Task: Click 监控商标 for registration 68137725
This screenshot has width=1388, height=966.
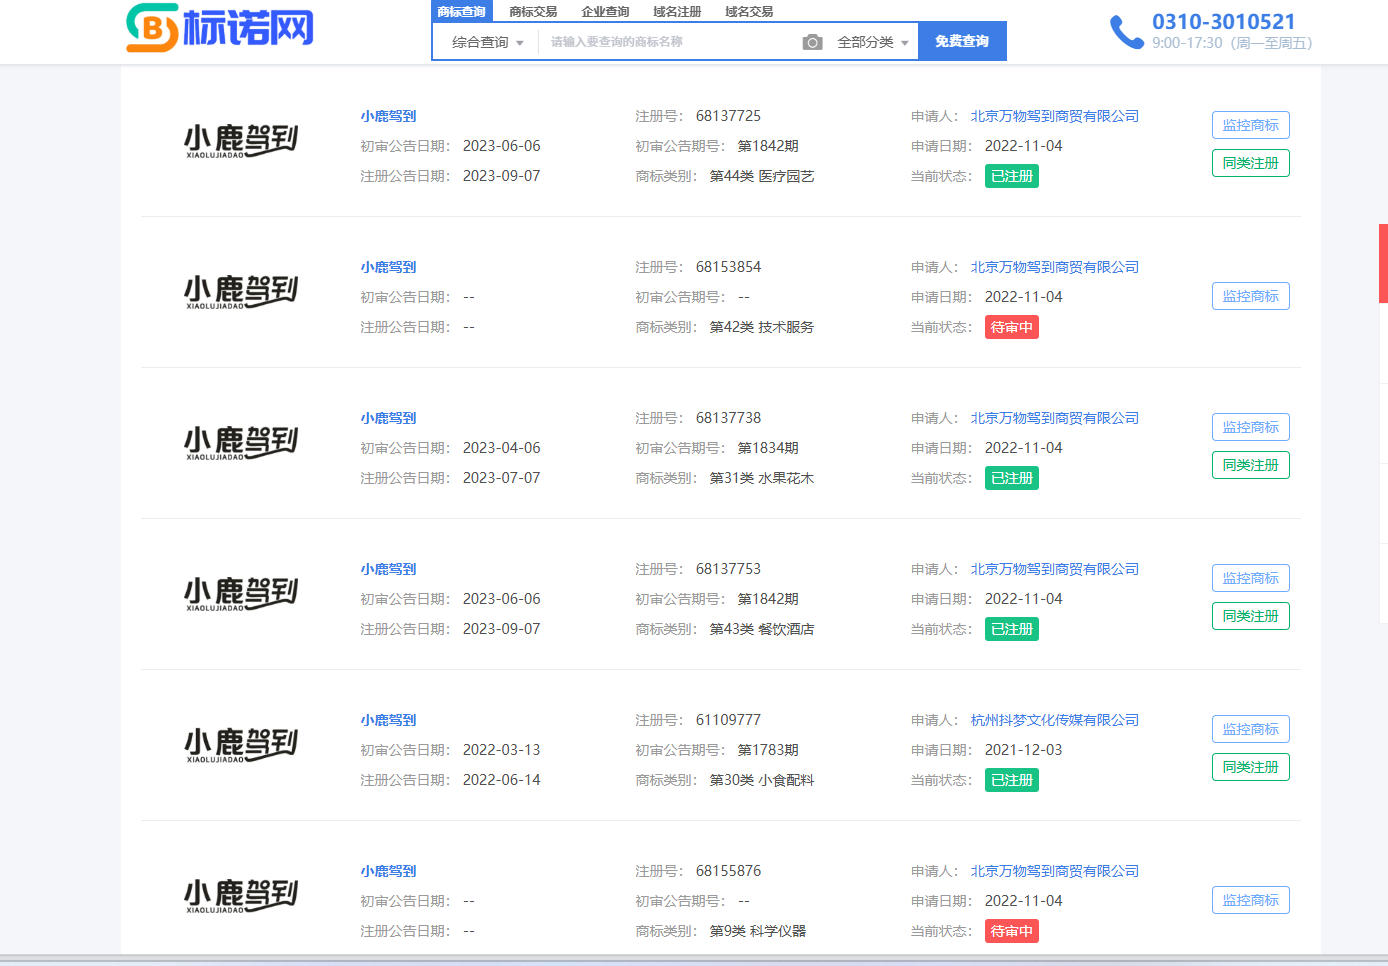Action: [1251, 125]
